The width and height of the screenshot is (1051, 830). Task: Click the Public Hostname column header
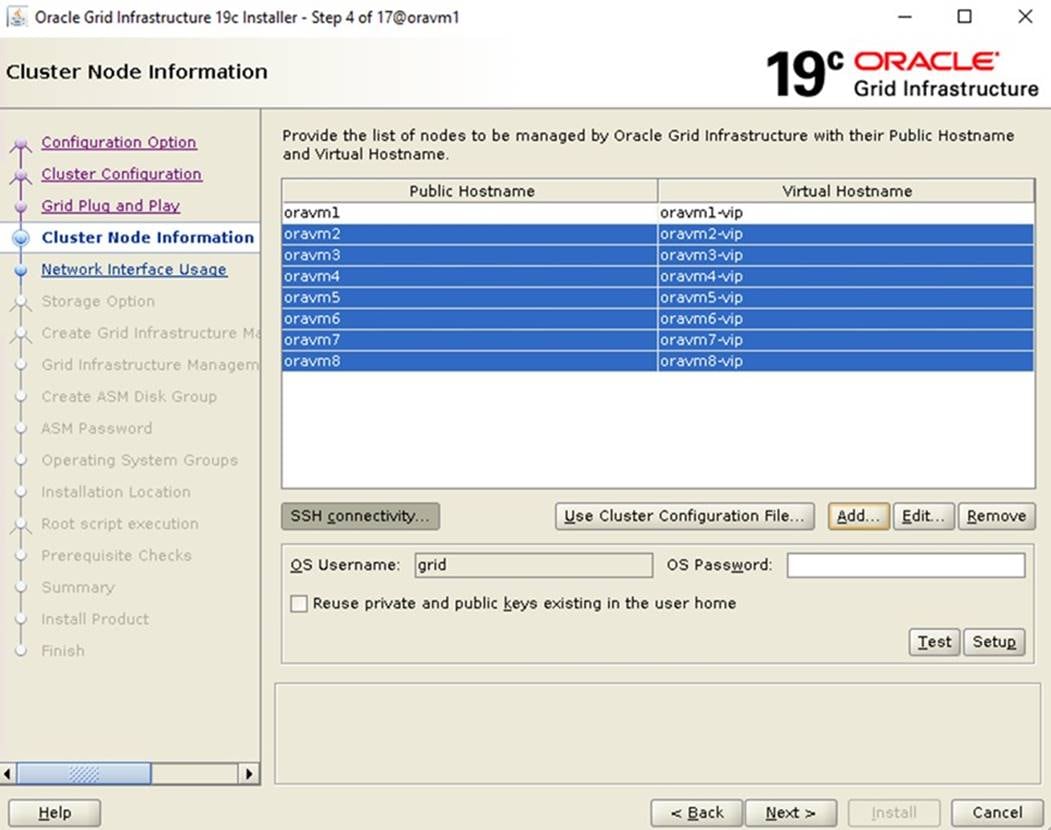(470, 191)
